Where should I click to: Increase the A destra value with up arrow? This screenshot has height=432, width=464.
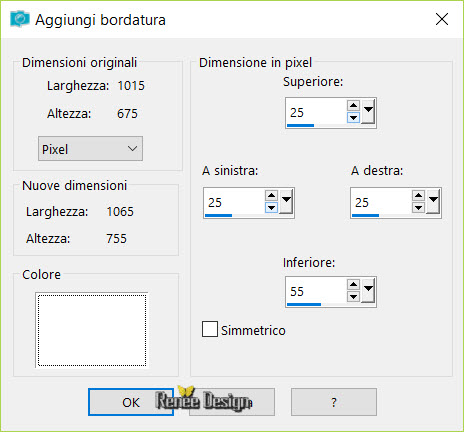[x=418, y=196]
